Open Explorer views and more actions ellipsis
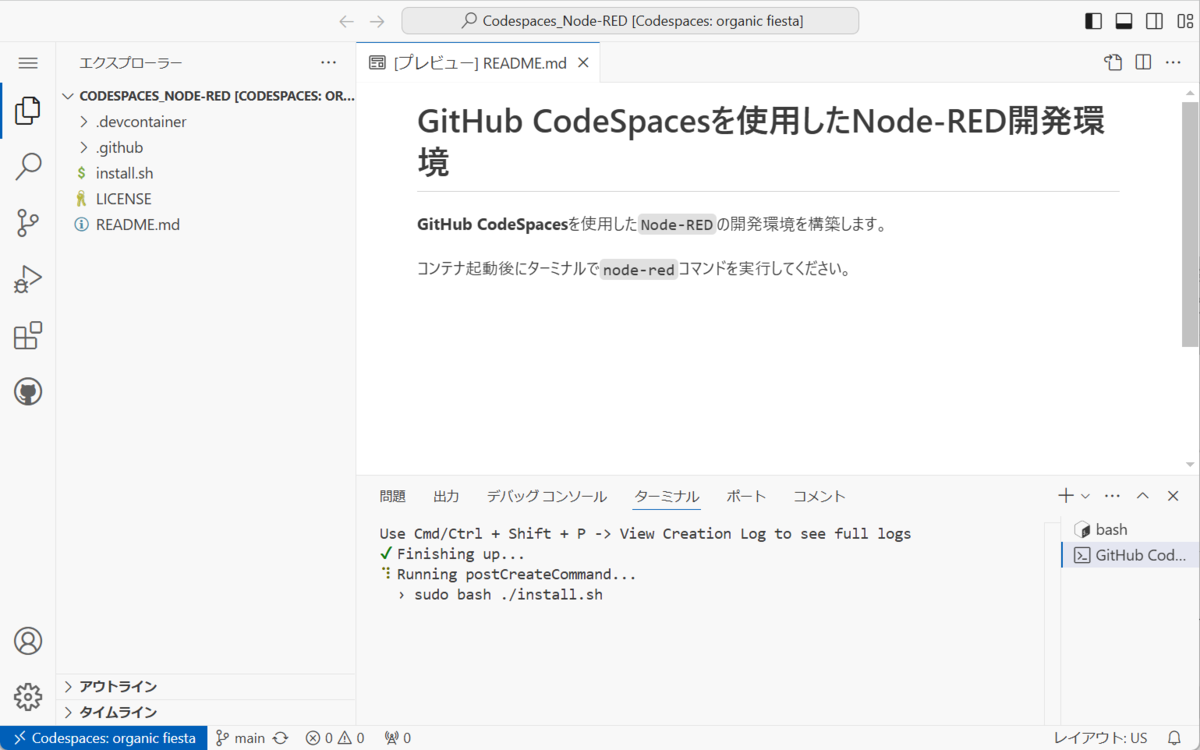 click(328, 63)
